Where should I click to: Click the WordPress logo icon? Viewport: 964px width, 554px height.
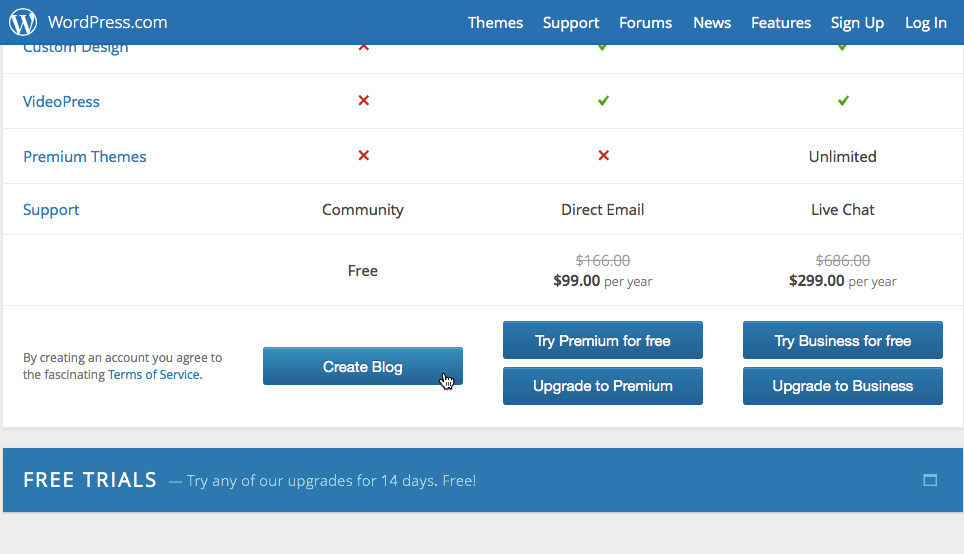(23, 22)
